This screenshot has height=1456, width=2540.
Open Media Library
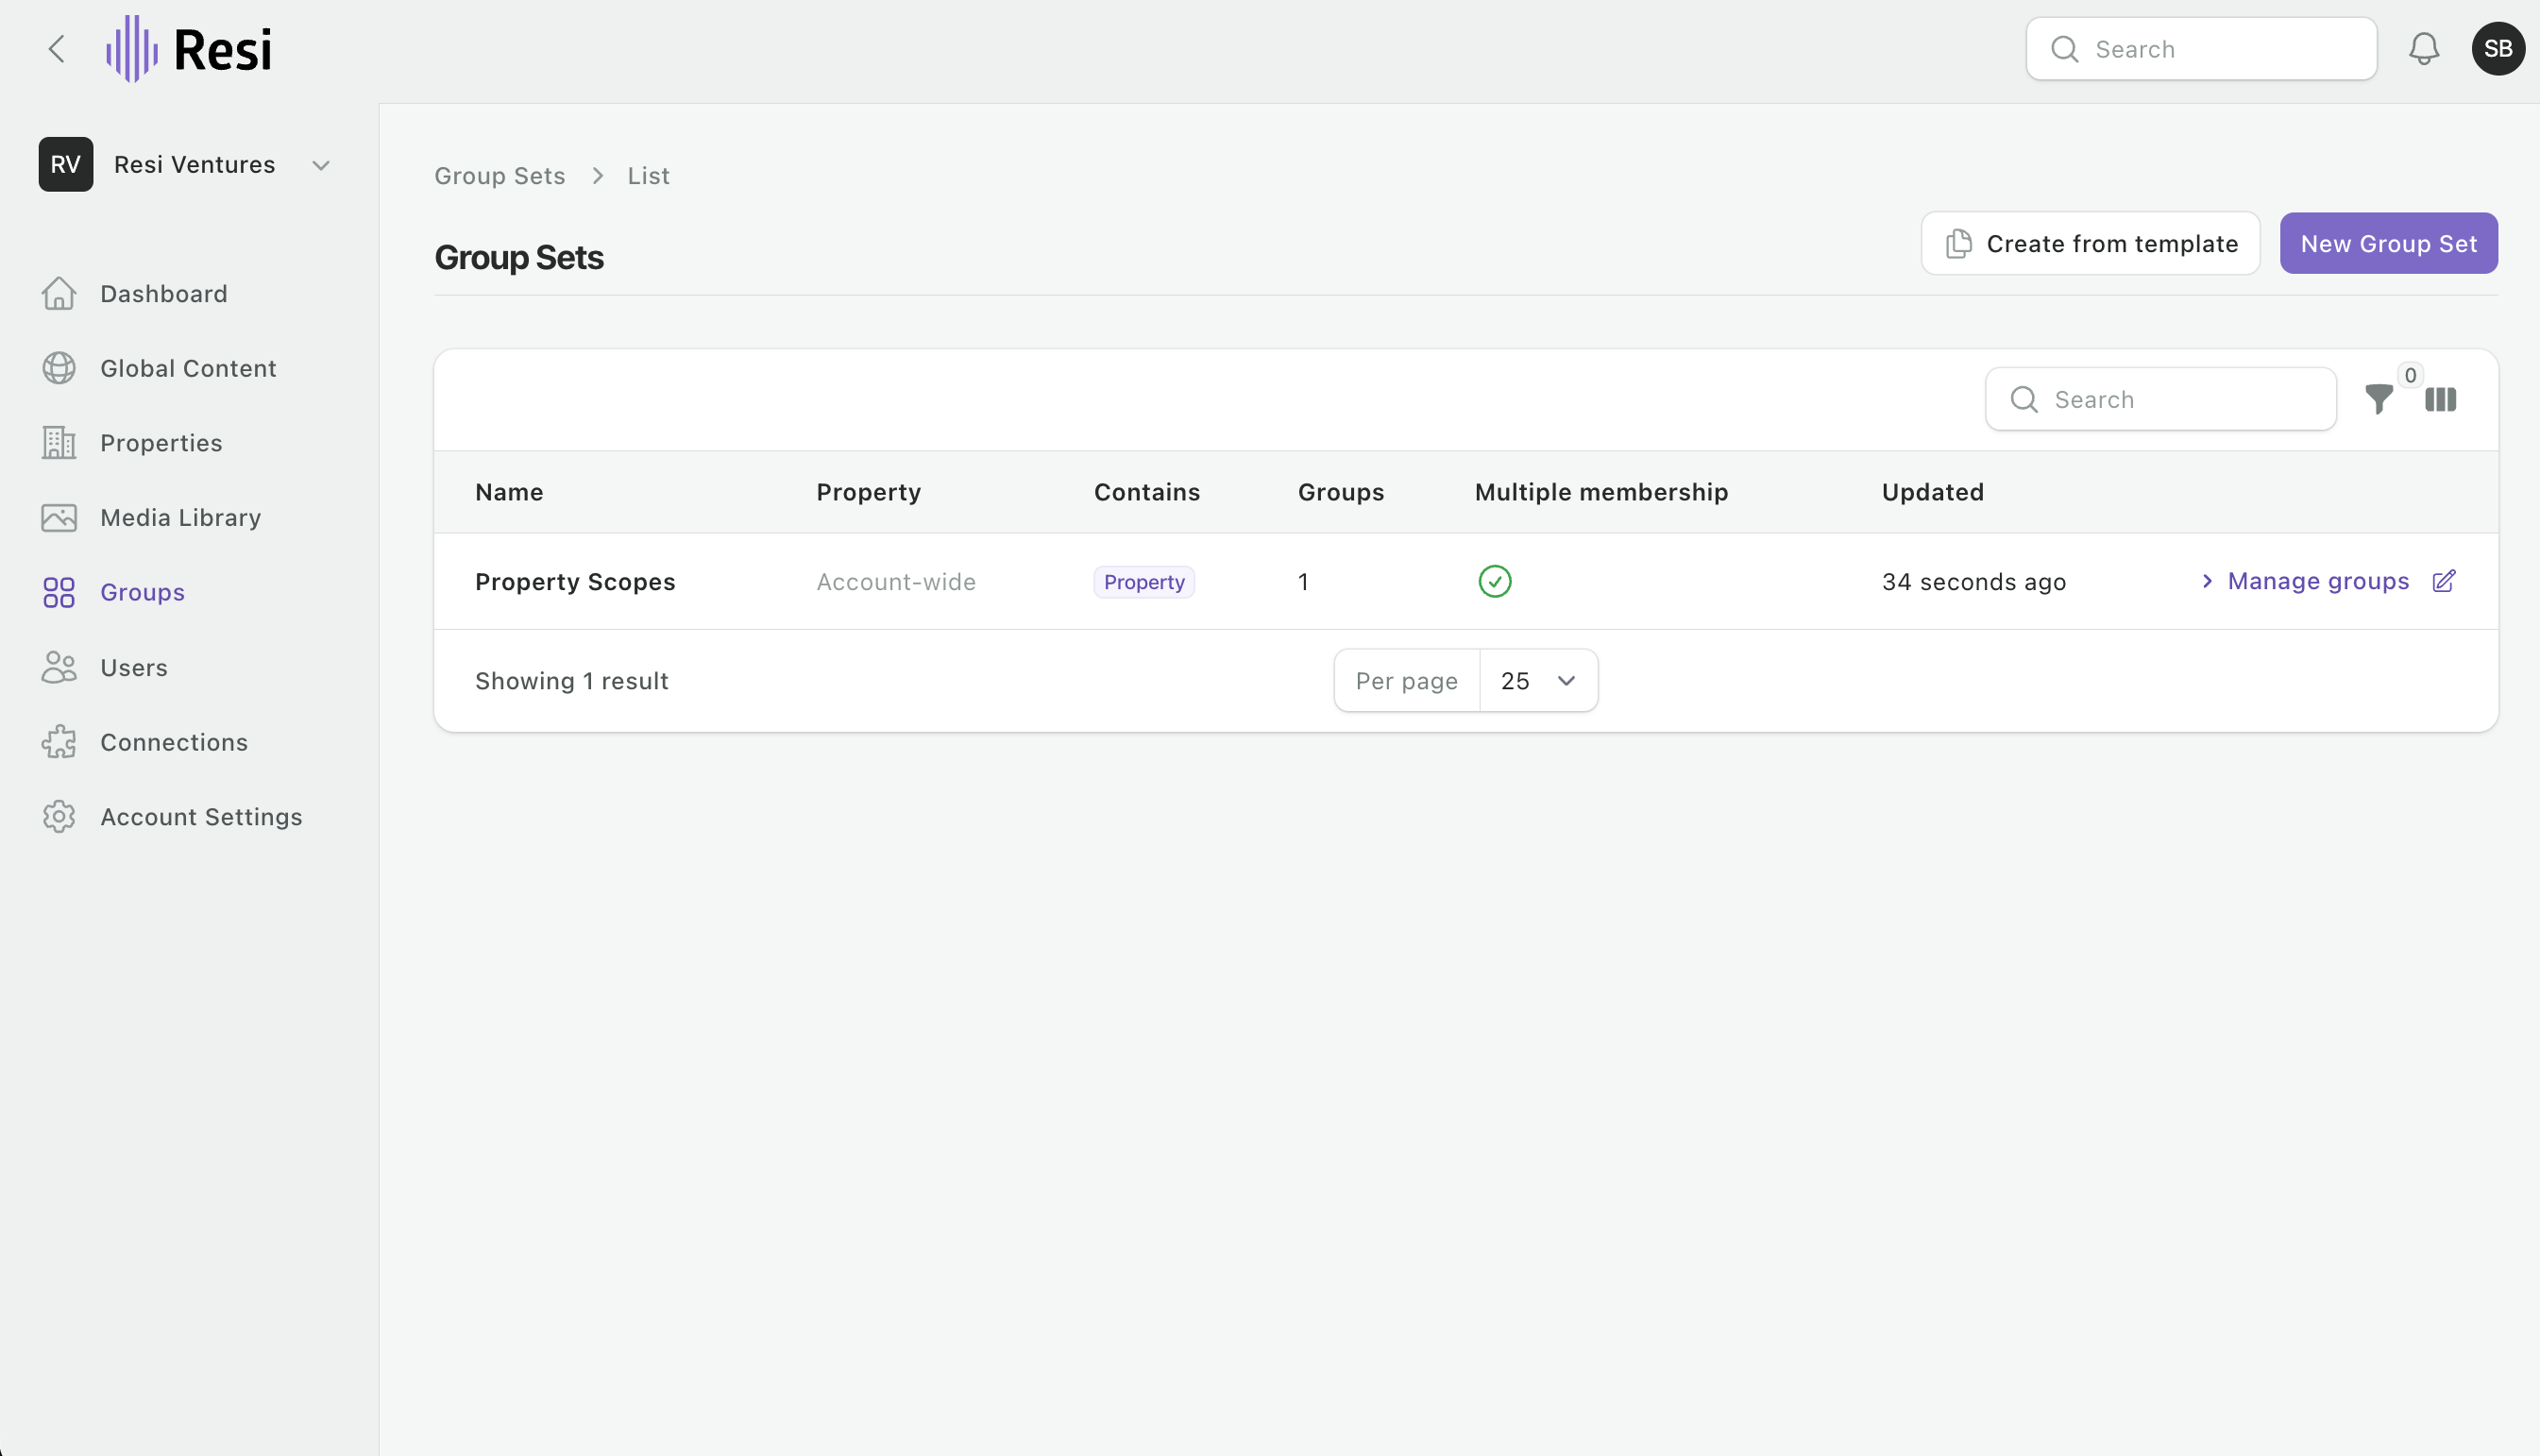[x=181, y=517]
